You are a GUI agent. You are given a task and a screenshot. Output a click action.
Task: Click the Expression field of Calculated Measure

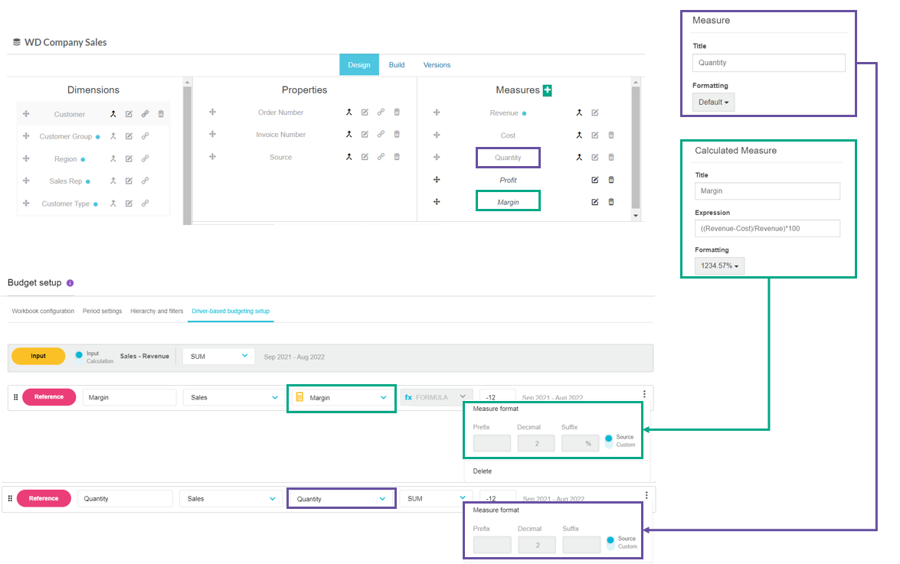coord(767,228)
